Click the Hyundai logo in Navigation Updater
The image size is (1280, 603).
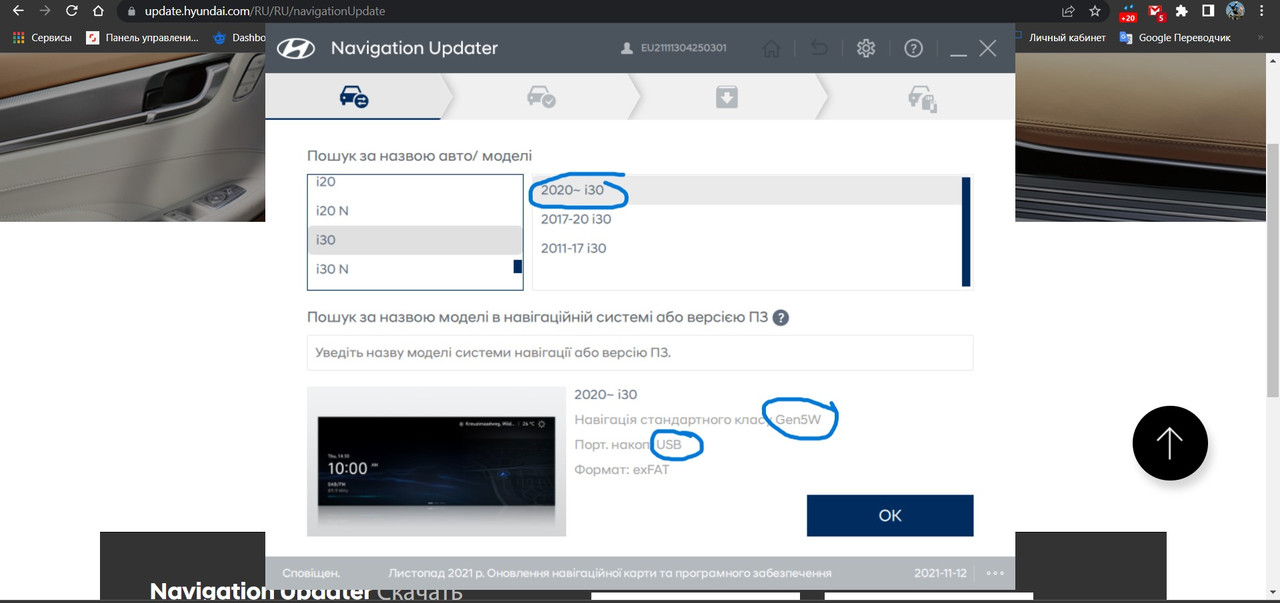pyautogui.click(x=296, y=48)
